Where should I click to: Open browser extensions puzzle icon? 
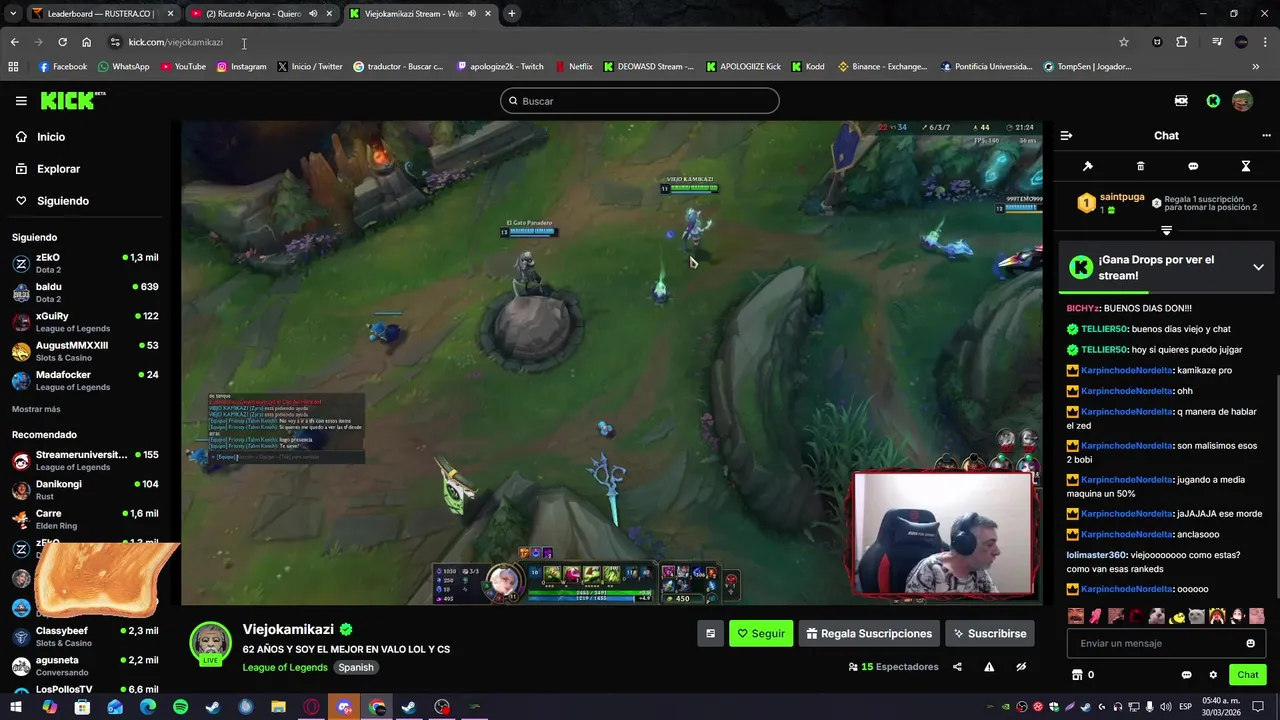[x=1181, y=42]
